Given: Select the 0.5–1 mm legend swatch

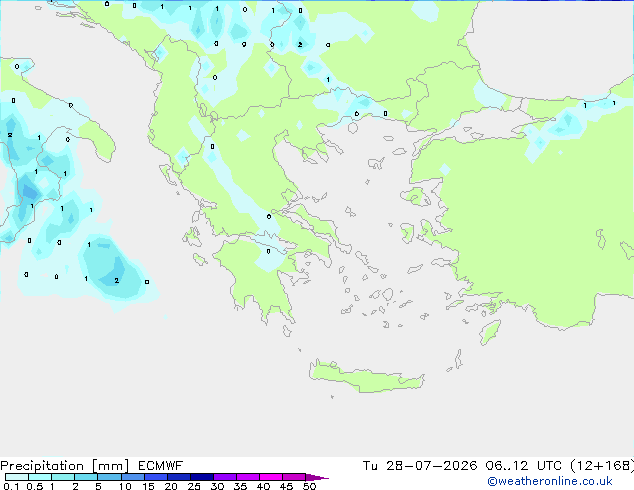Looking at the screenshot, I should pos(40,477).
